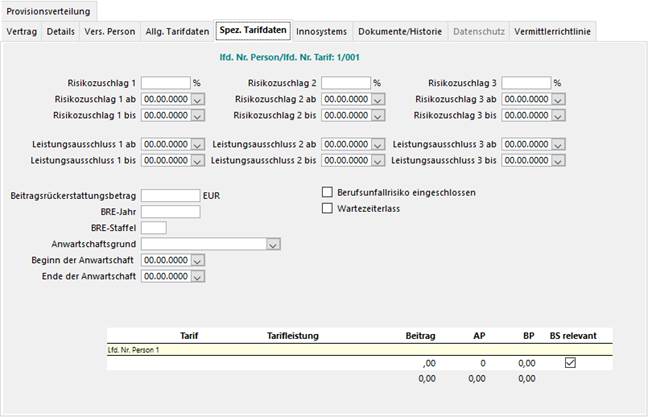Open Ende der Anwartschaft date dropdown
Viewport: 648px width, 417px height.
tap(197, 276)
